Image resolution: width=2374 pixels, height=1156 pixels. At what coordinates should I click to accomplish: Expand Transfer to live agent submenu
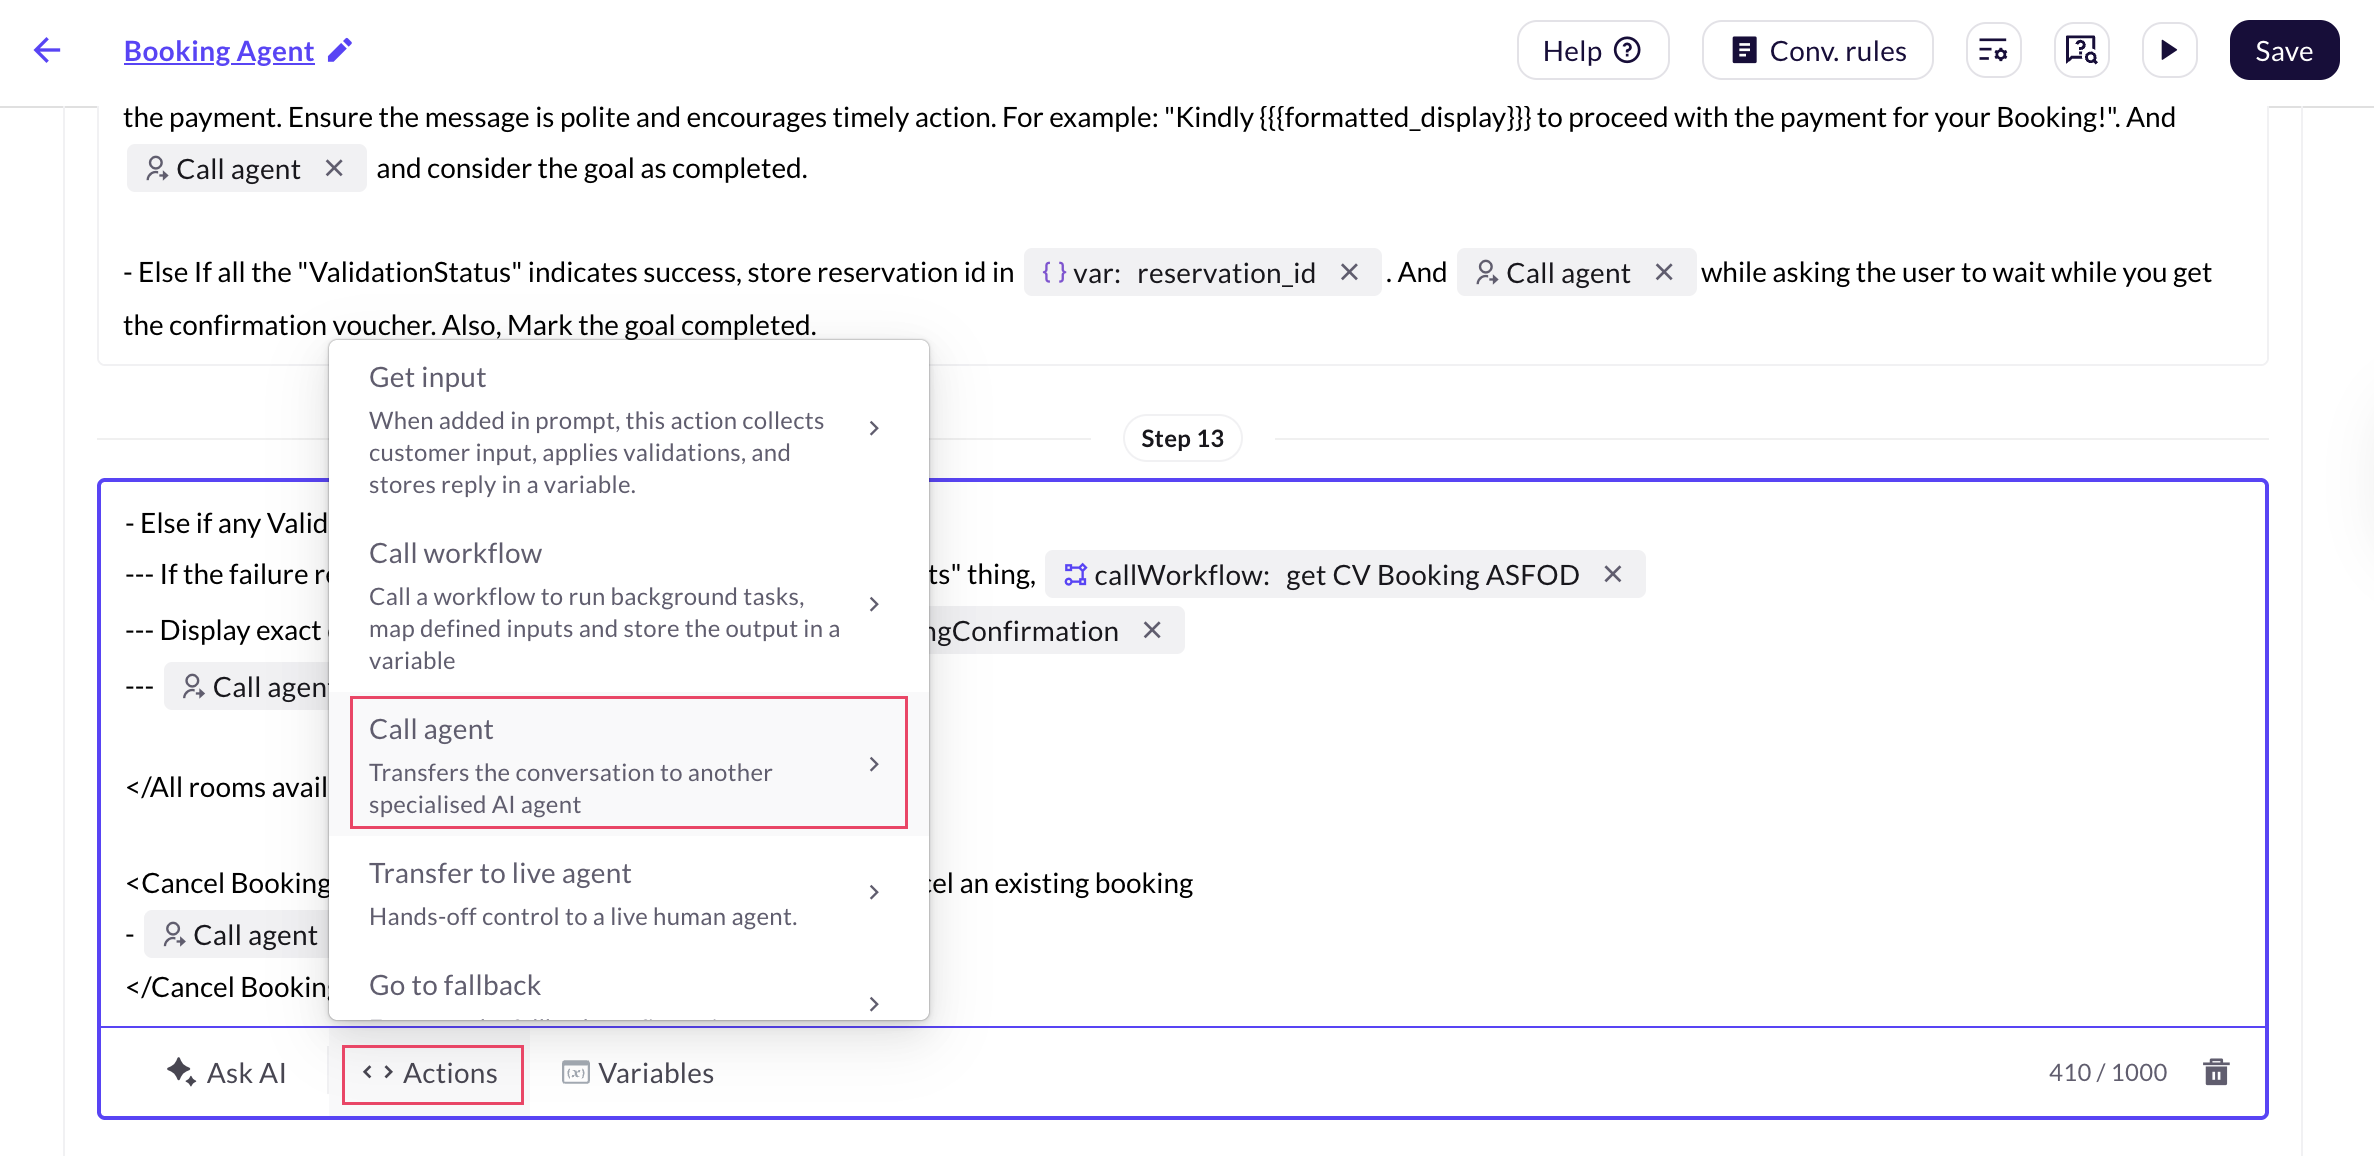[874, 892]
